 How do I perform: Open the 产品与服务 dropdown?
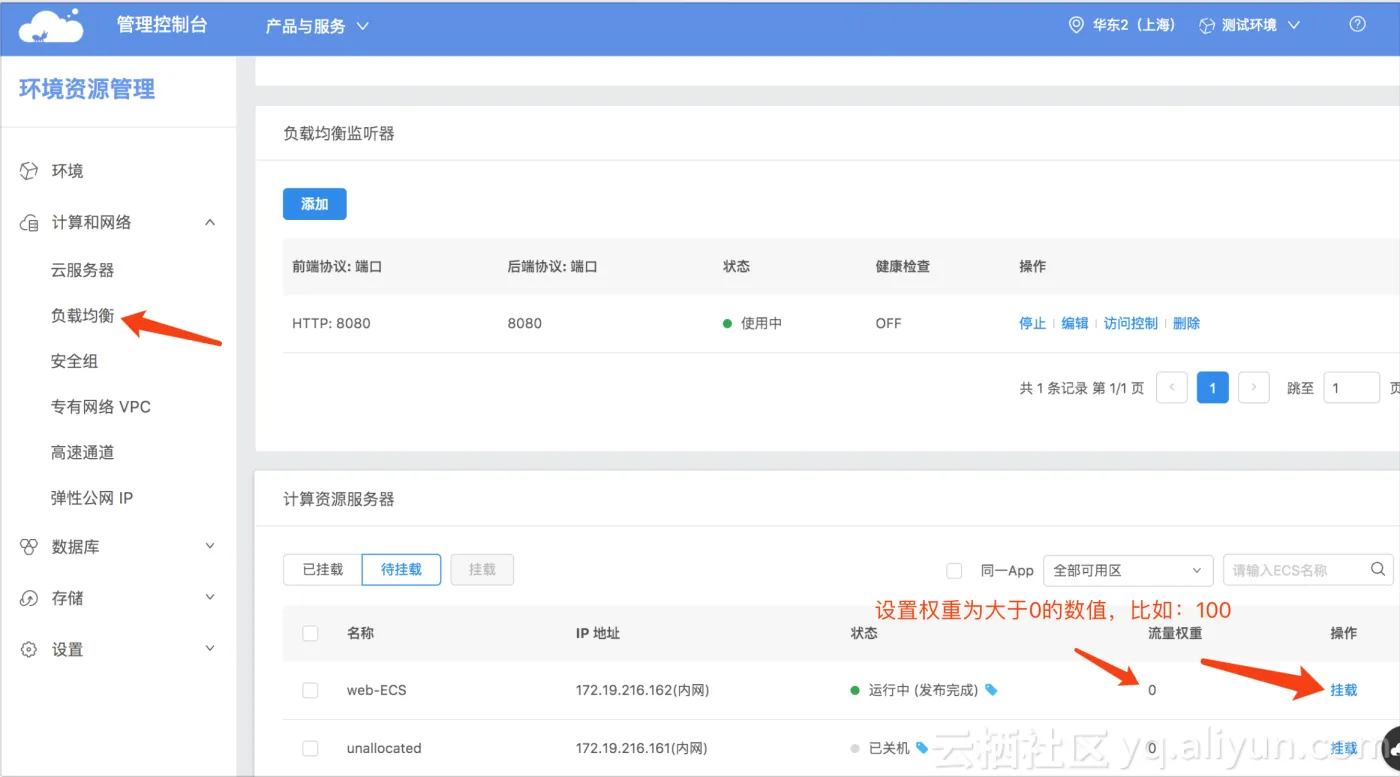[x=316, y=26]
